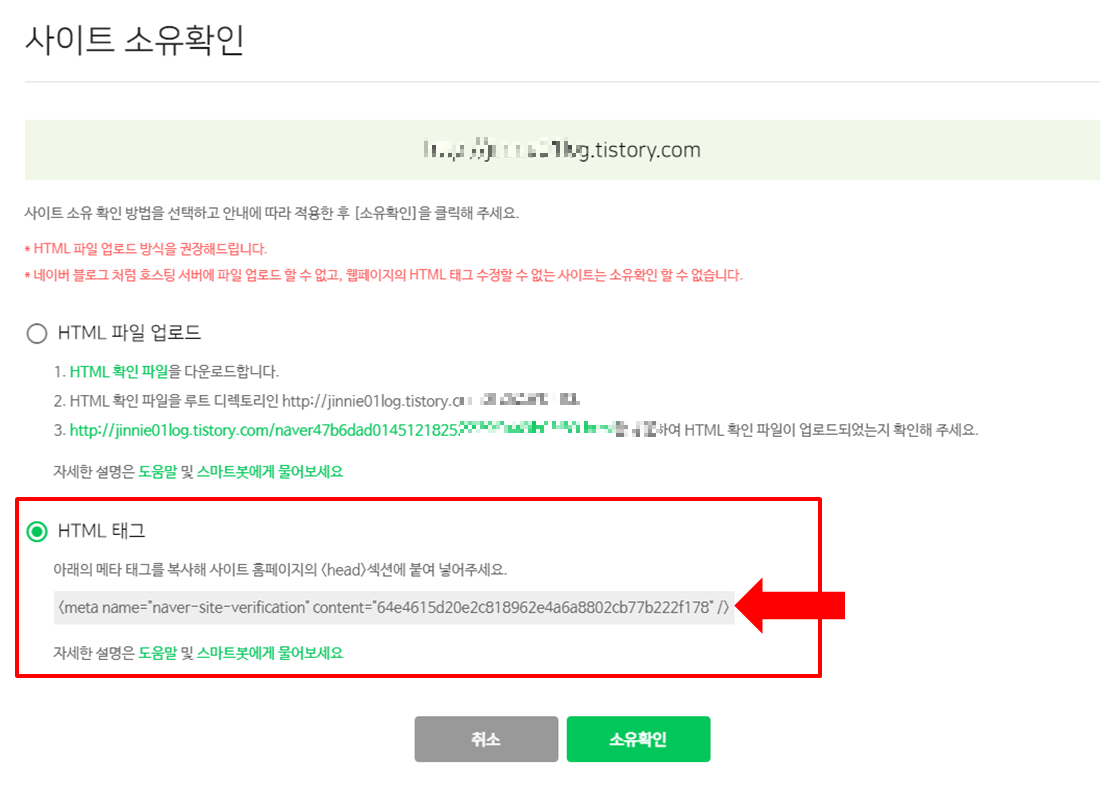The width and height of the screenshot is (1120, 809).
Task: Click the red arrow beside the meta tag
Action: click(x=791, y=606)
